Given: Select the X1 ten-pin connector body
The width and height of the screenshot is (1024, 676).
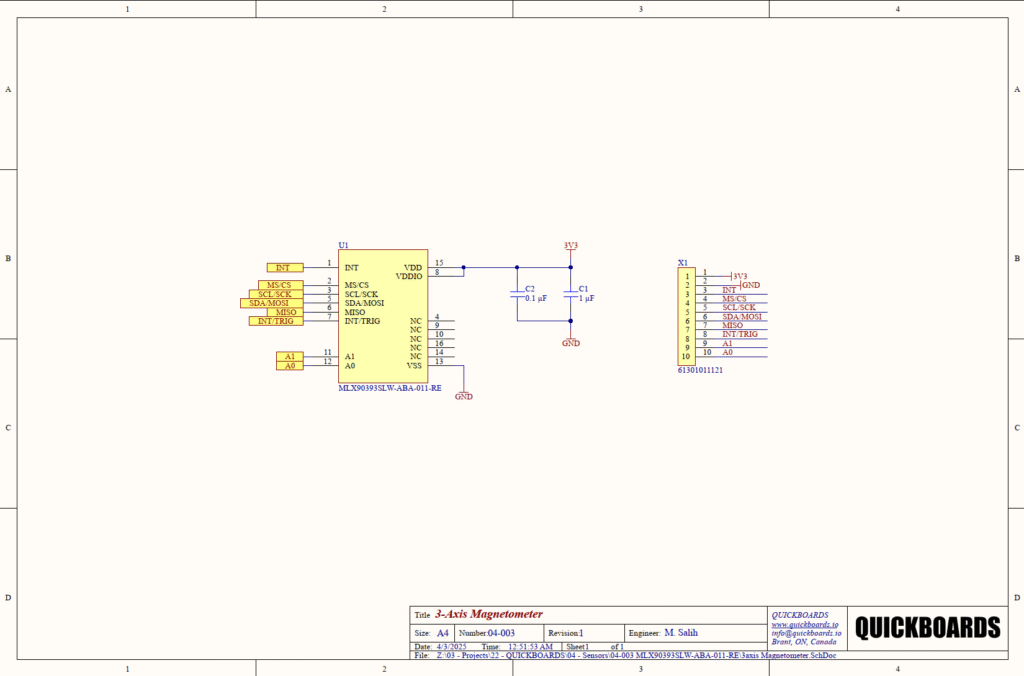Looking at the screenshot, I should coord(686,316).
